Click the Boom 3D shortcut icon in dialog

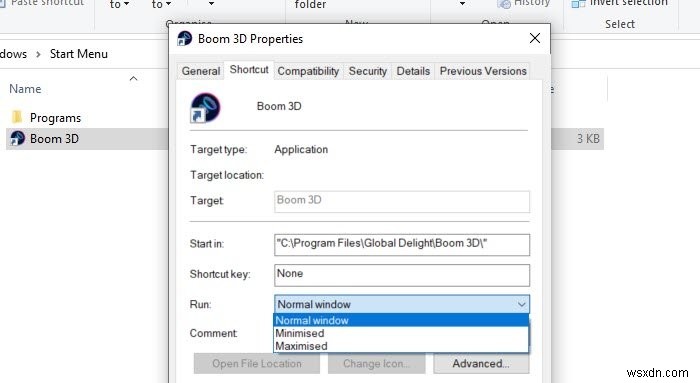(205, 107)
